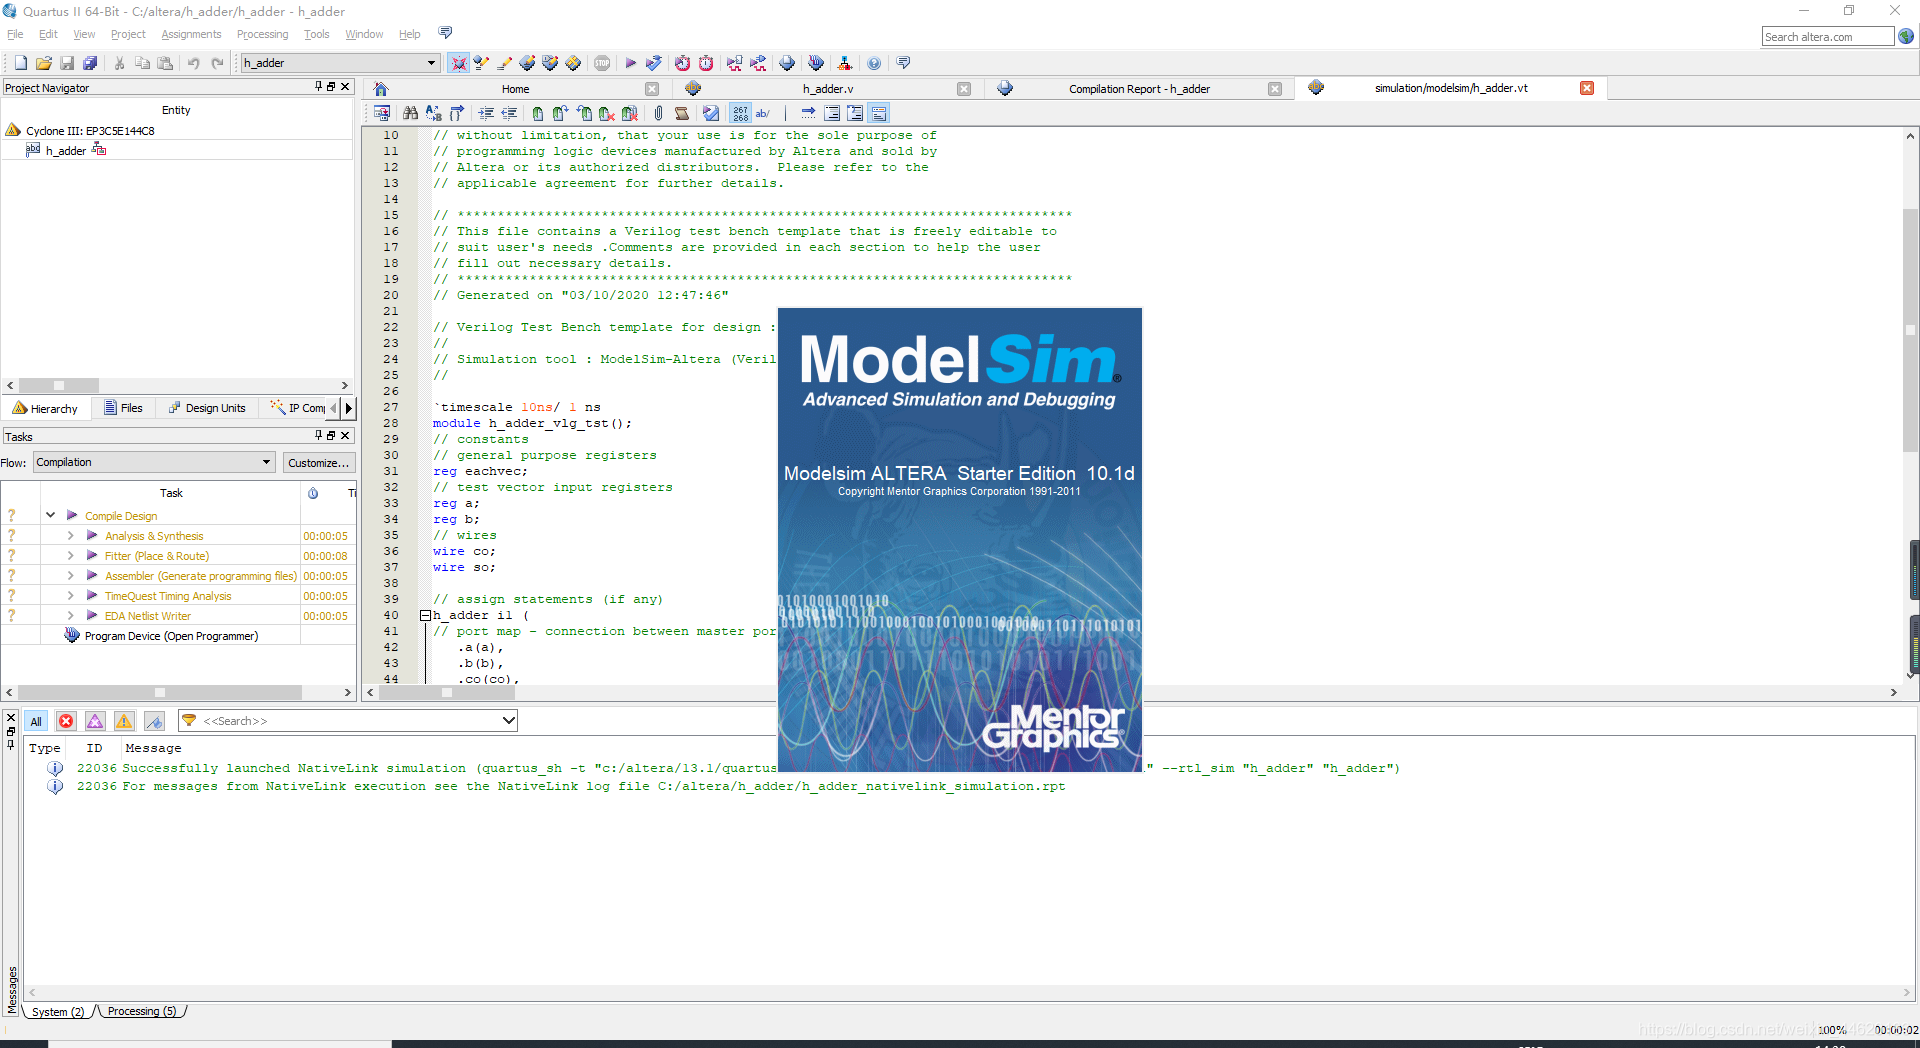Click the editor horizontal scrollbar thumb
Viewport: 1920px width, 1048px height.
point(447,692)
